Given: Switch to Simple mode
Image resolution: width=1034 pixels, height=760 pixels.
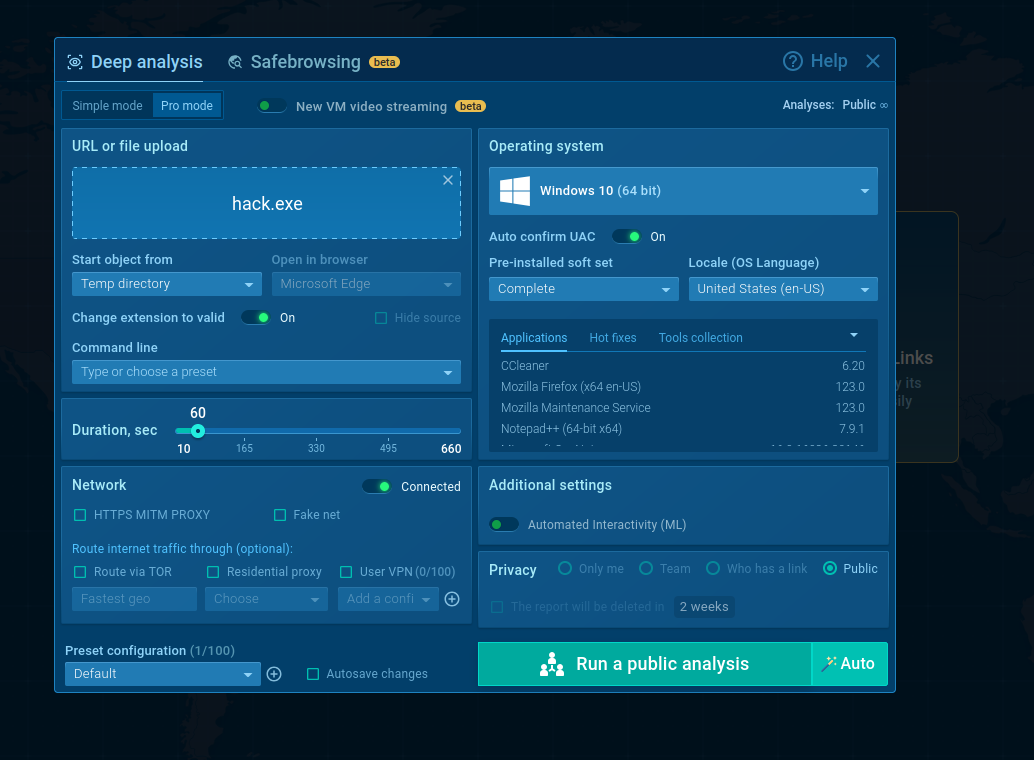Looking at the screenshot, I should (x=107, y=106).
